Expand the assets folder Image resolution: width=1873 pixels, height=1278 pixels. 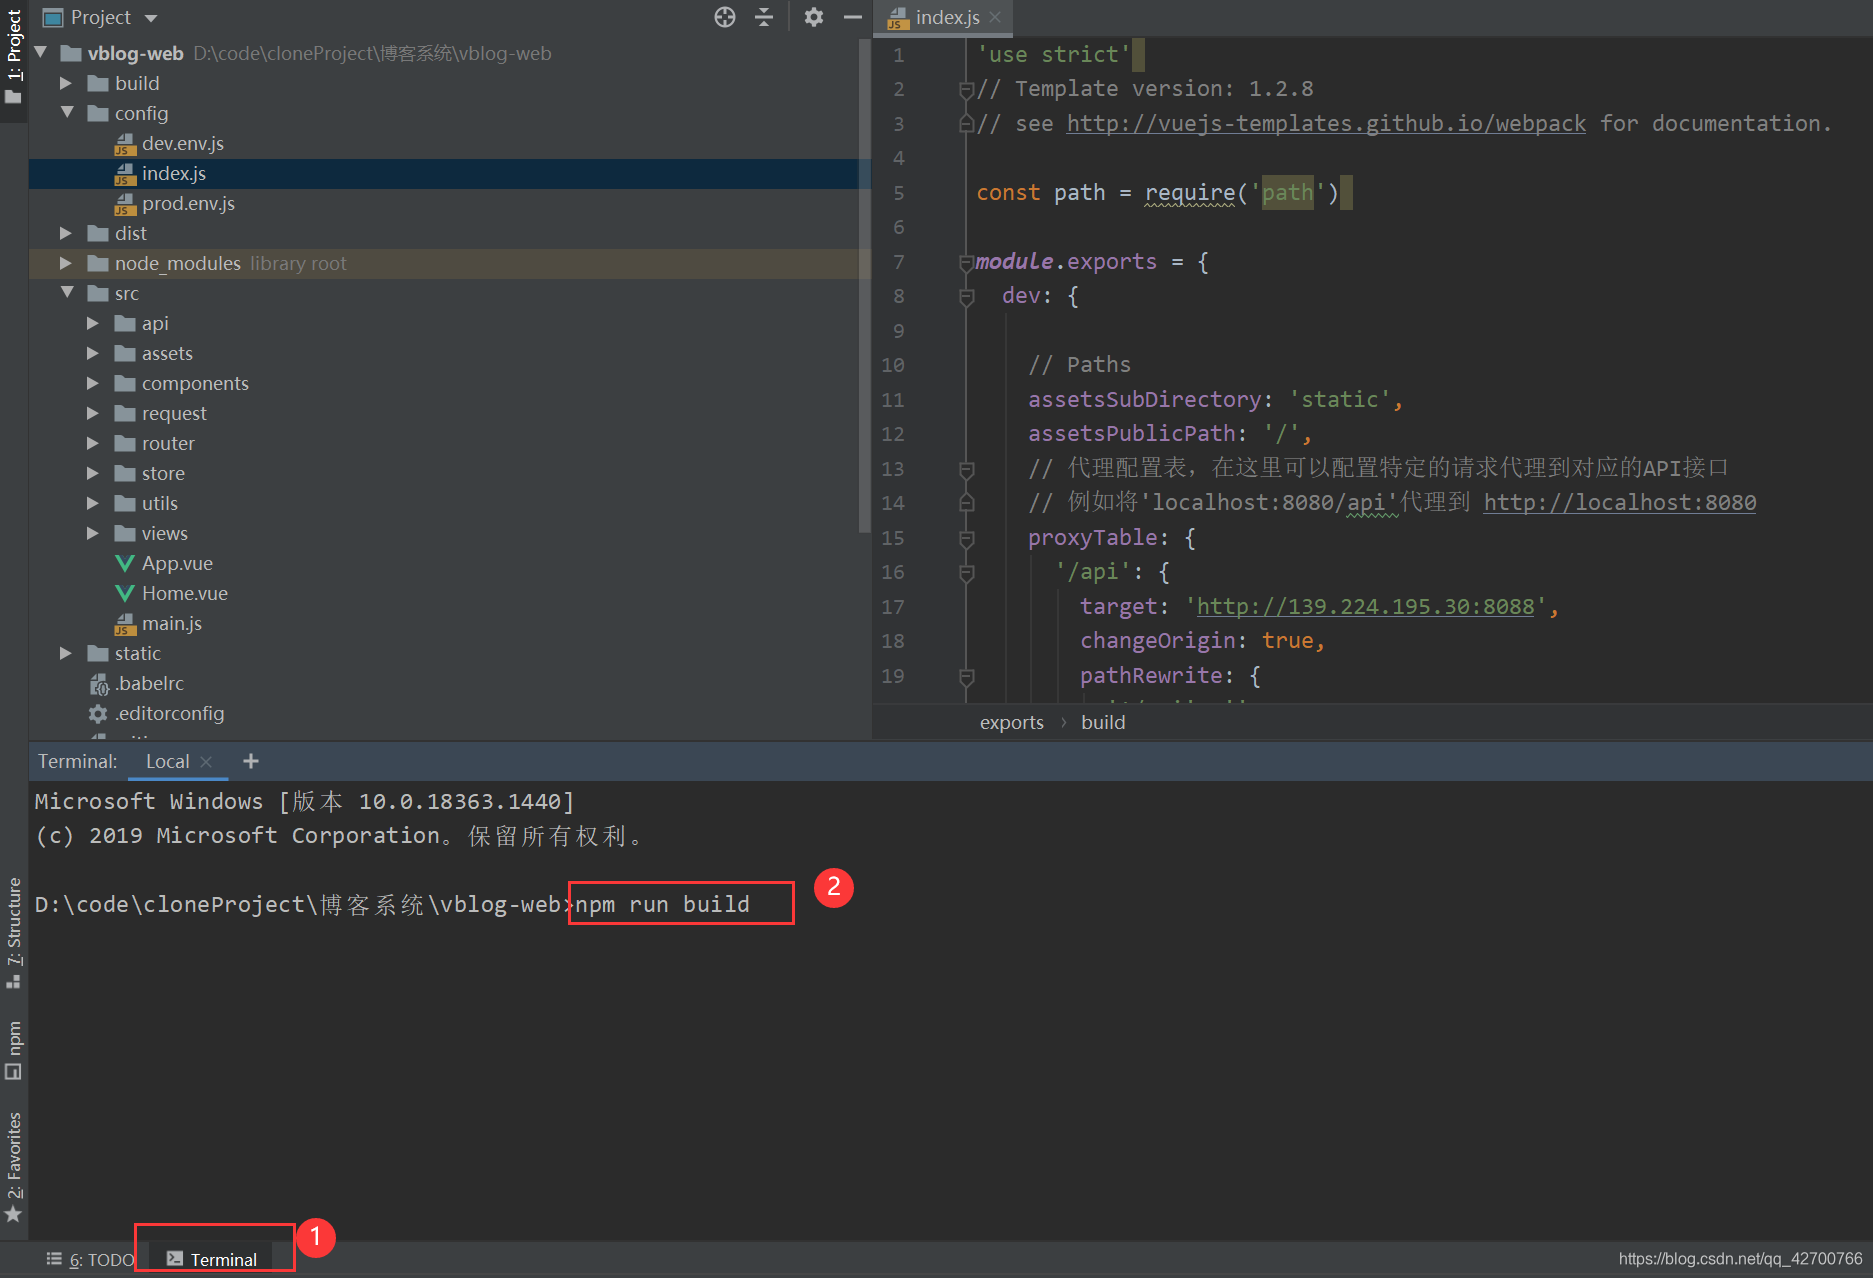pos(93,353)
